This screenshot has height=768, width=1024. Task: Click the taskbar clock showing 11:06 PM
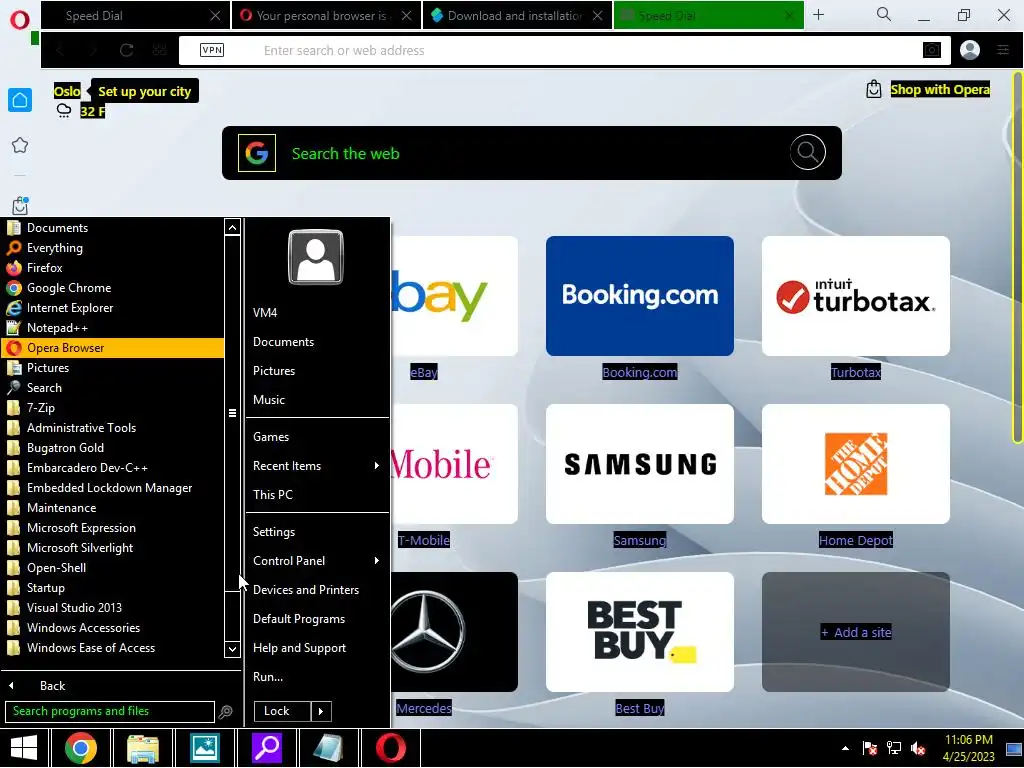coord(969,748)
